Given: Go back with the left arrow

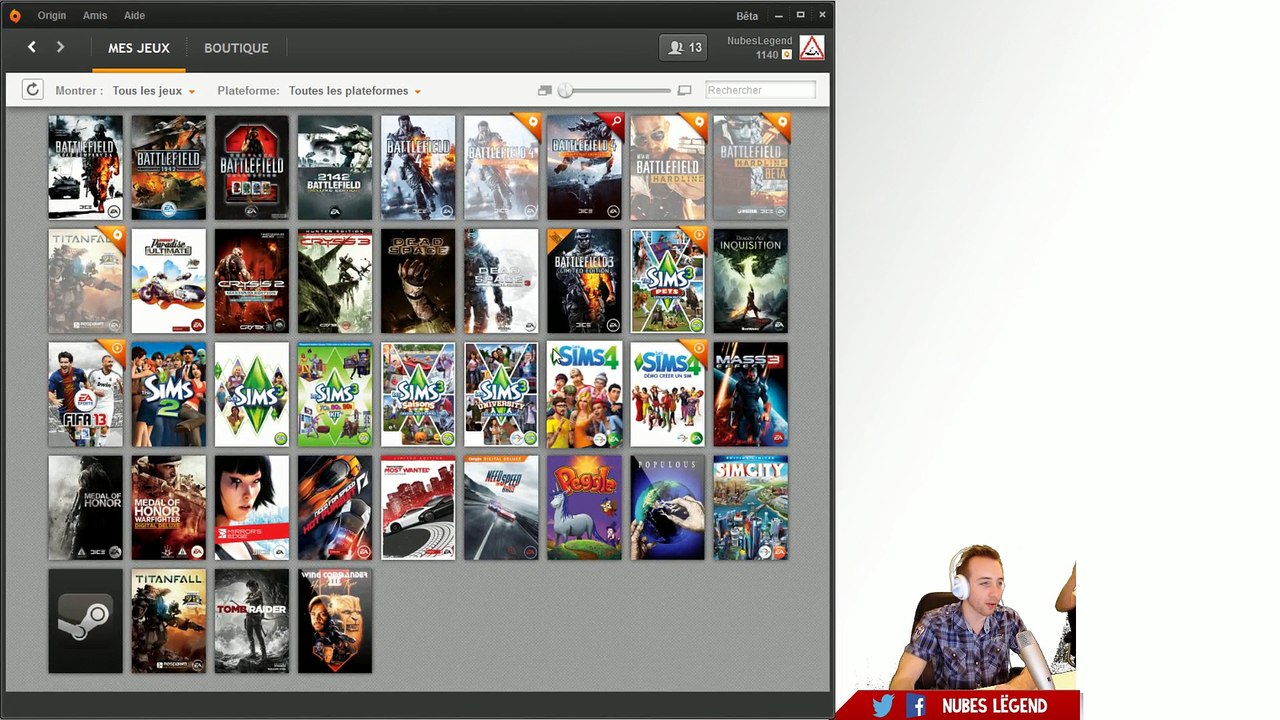Looking at the screenshot, I should click(x=32, y=47).
